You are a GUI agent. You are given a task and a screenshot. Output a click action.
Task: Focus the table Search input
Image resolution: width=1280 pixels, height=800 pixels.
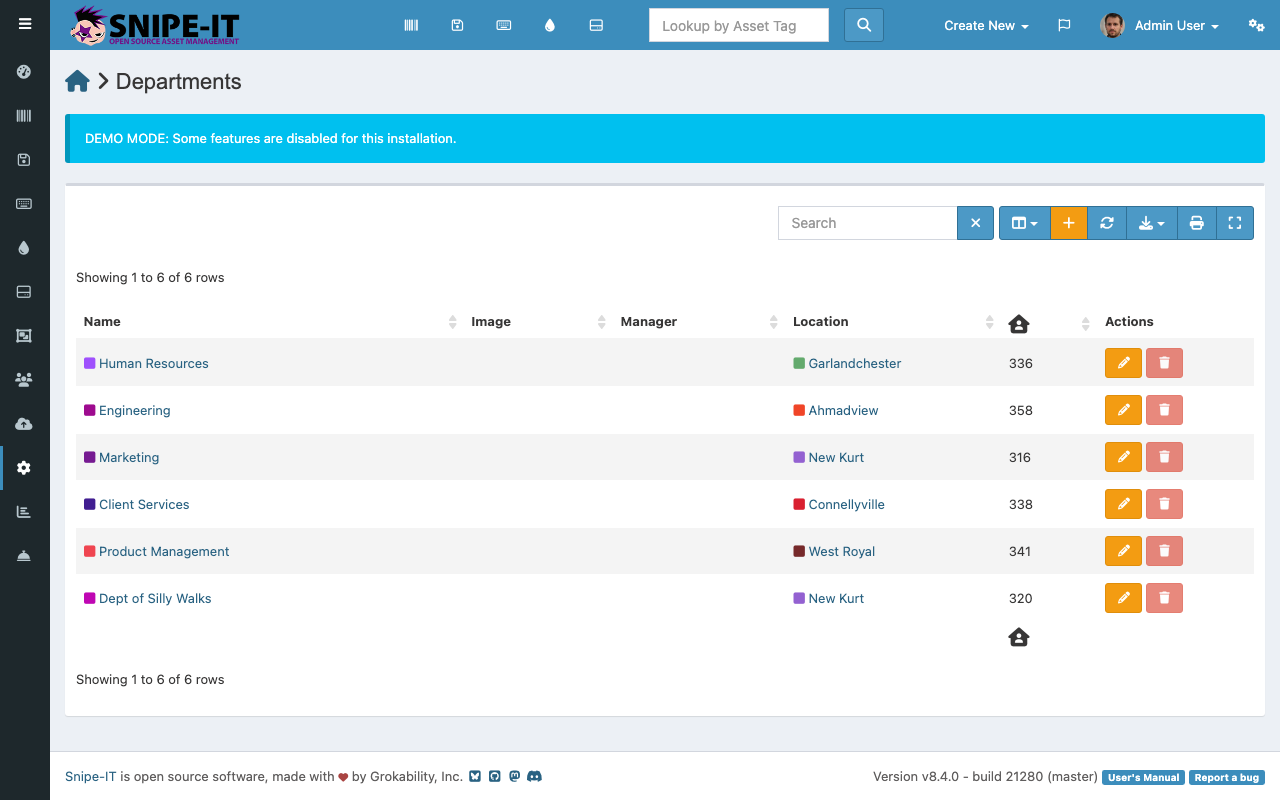click(867, 223)
